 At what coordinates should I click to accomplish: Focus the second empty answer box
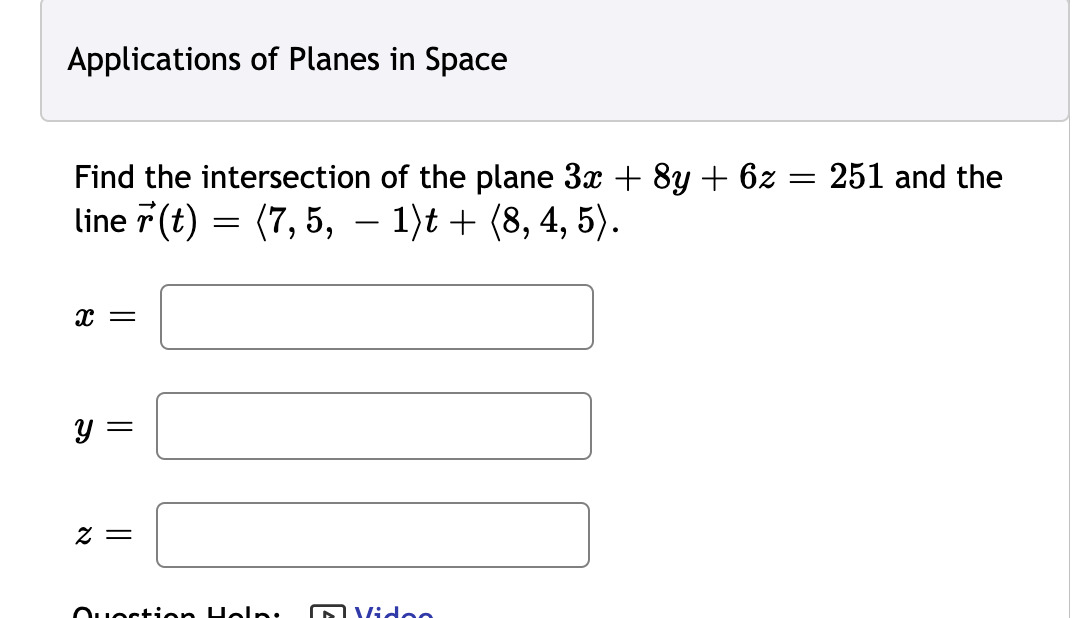(373, 426)
